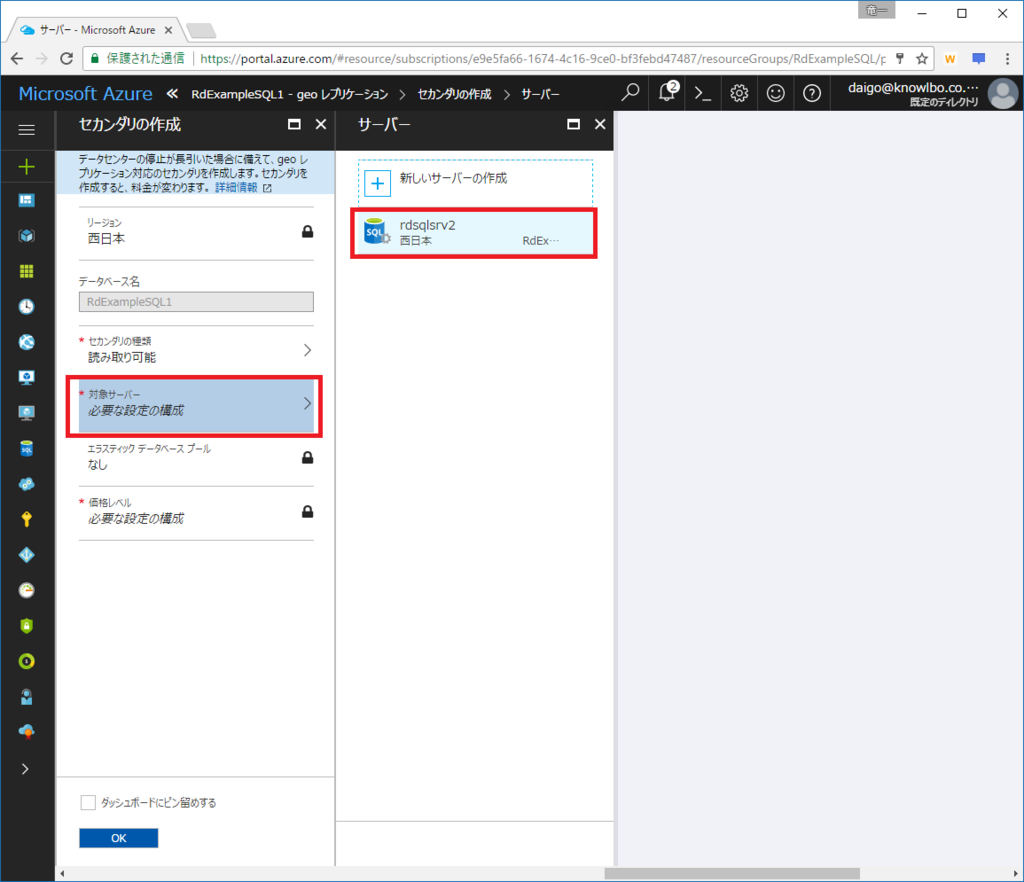Select the rdsqlsrv2 server entry

click(x=473, y=233)
